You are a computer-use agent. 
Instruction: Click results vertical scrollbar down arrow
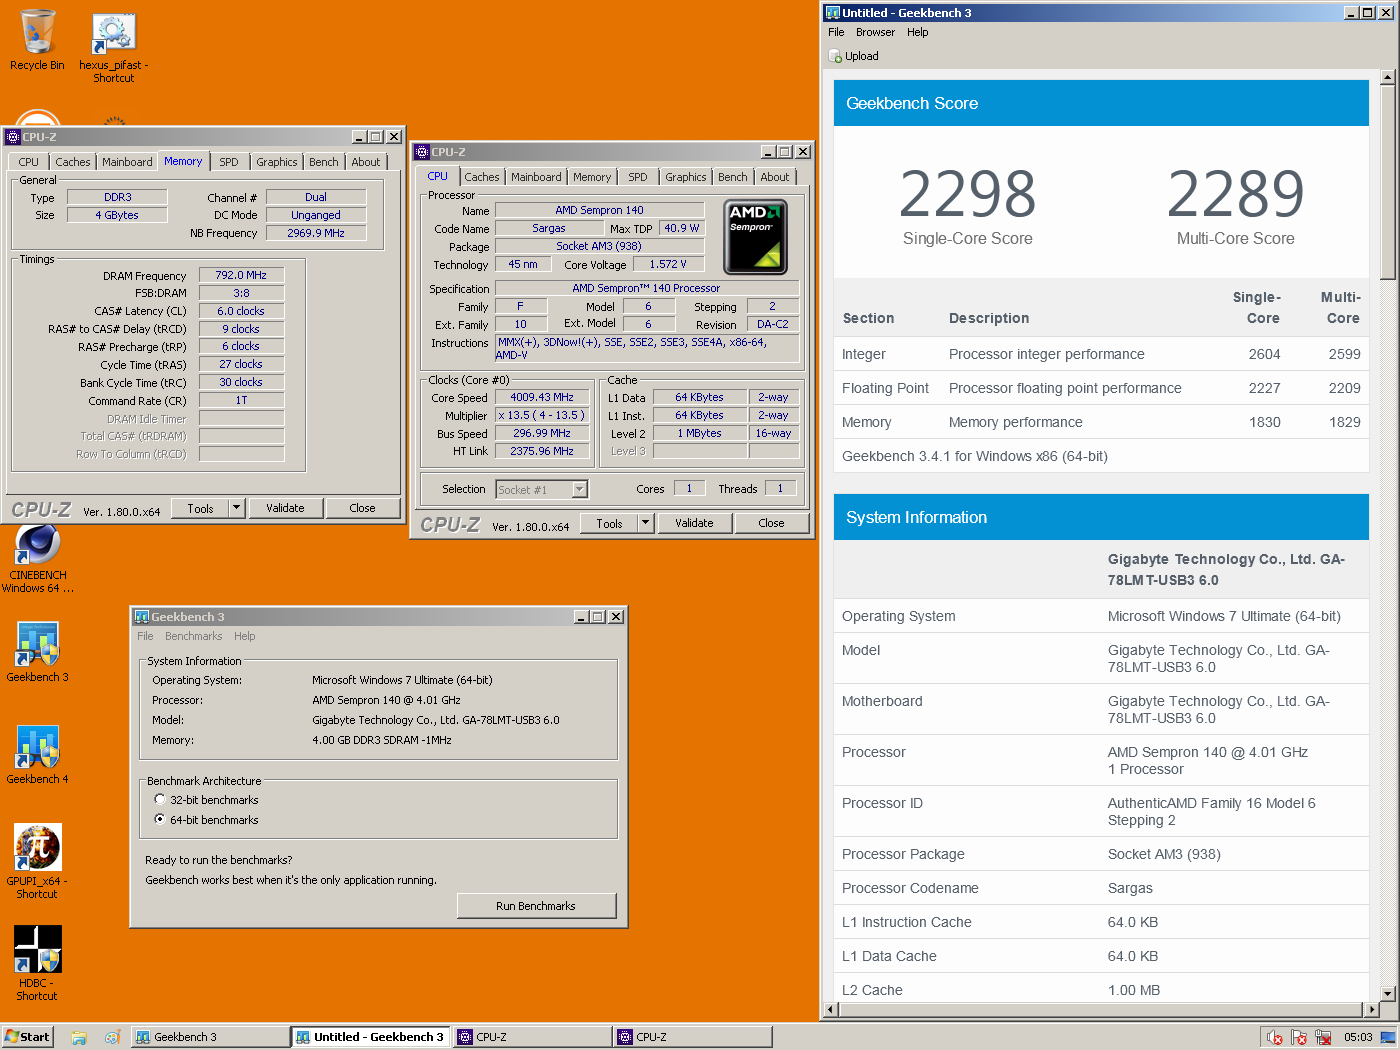1387,994
